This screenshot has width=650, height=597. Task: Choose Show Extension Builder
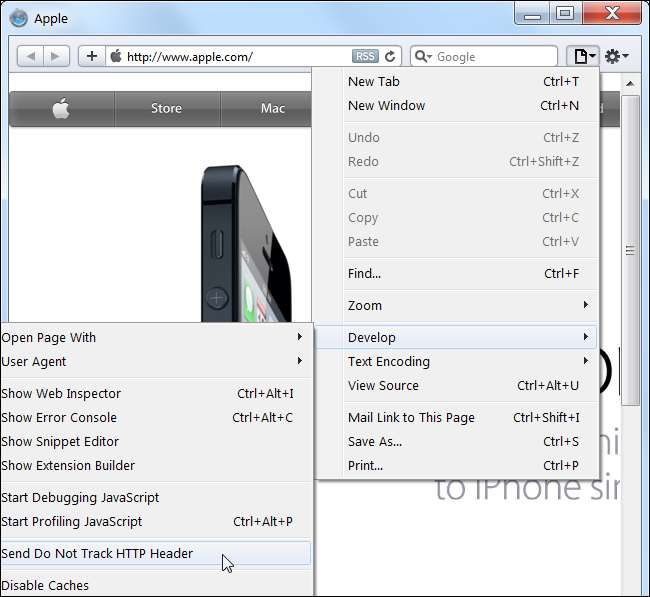coord(155,466)
